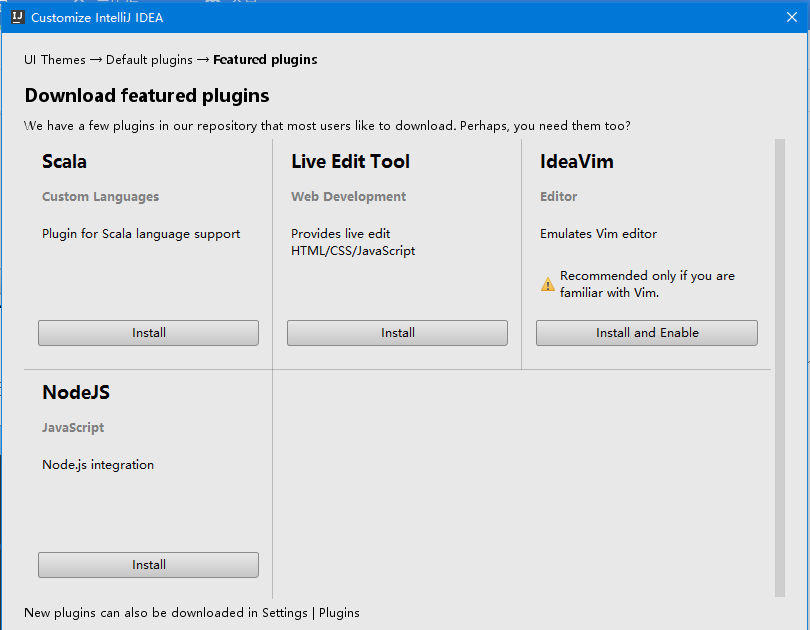
Task: Click the Settings | Plugins footer note
Action: point(192,613)
